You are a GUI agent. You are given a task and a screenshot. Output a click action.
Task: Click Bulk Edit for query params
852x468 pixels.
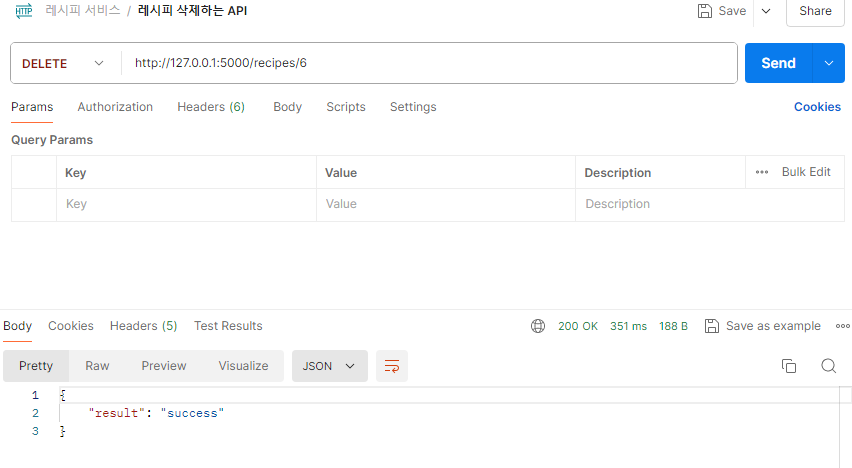click(806, 172)
